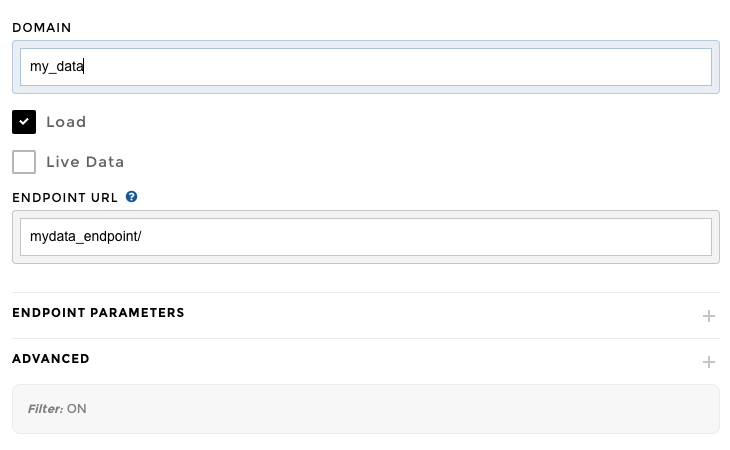
Task: Uncheck the Load checkbox
Action: click(x=24, y=122)
